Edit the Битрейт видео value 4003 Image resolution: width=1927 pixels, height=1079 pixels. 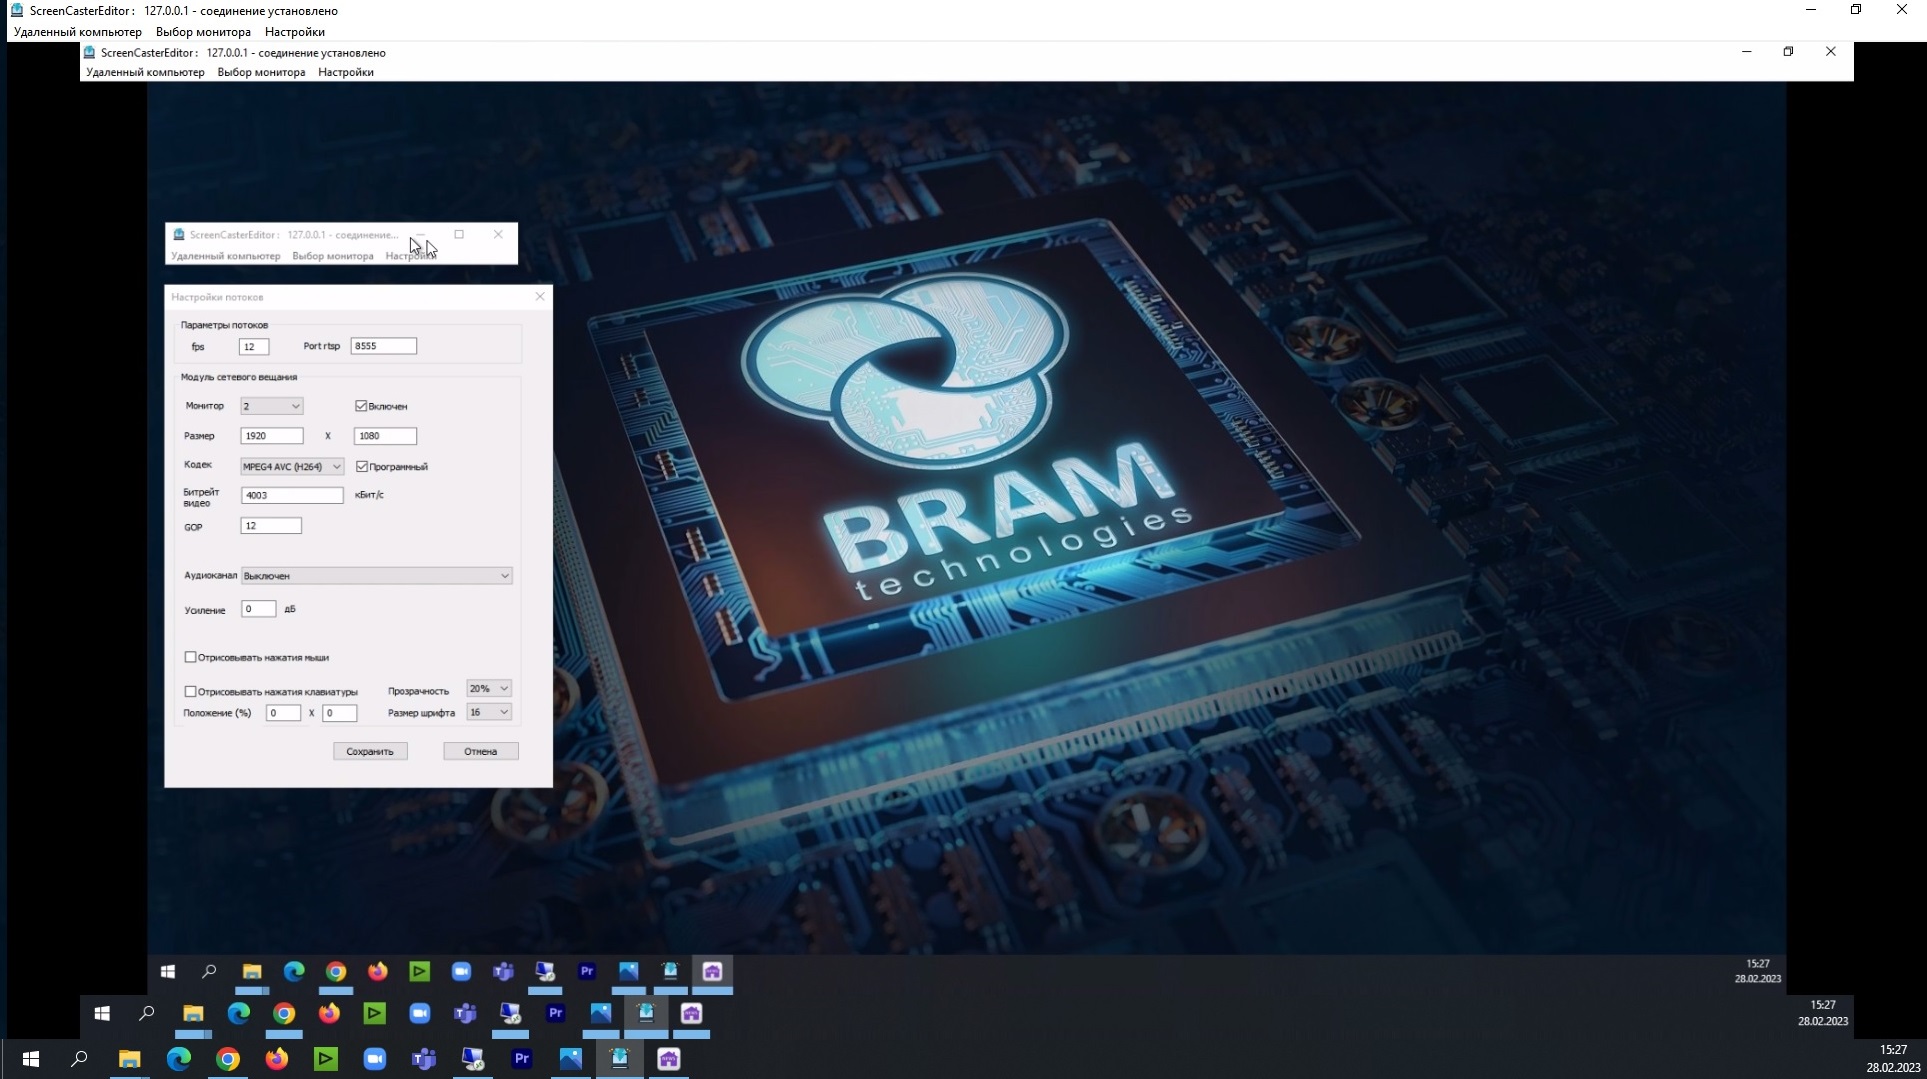pos(291,494)
